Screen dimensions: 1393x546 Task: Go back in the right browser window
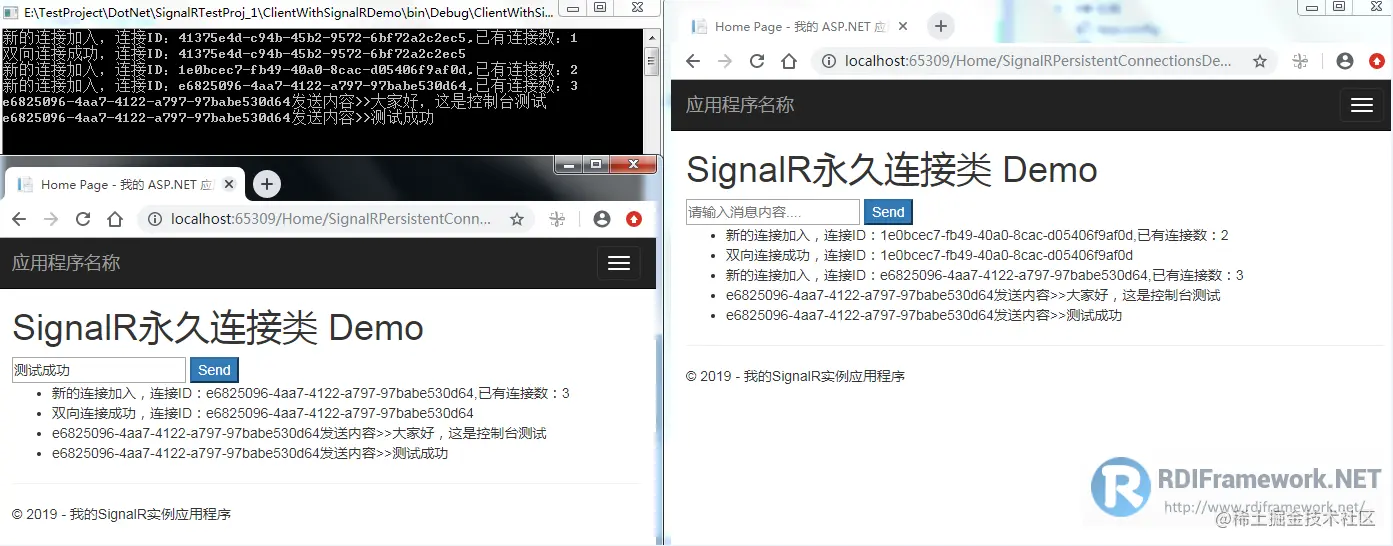click(x=693, y=61)
